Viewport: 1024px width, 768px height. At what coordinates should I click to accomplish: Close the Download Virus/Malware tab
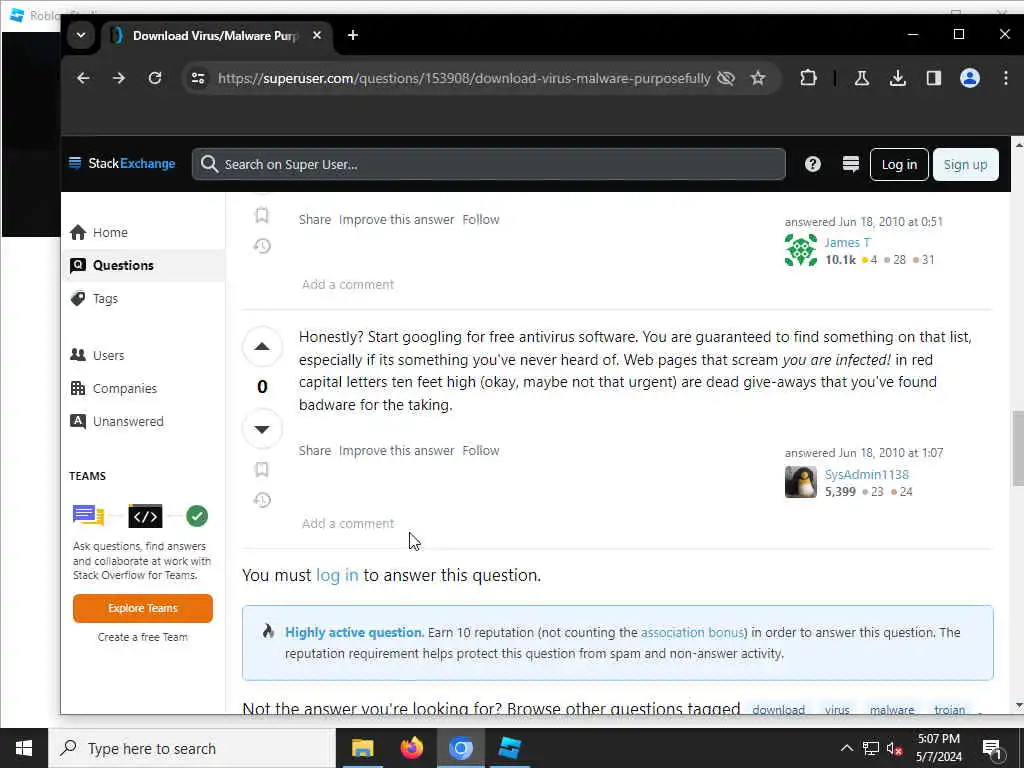pos(317,35)
